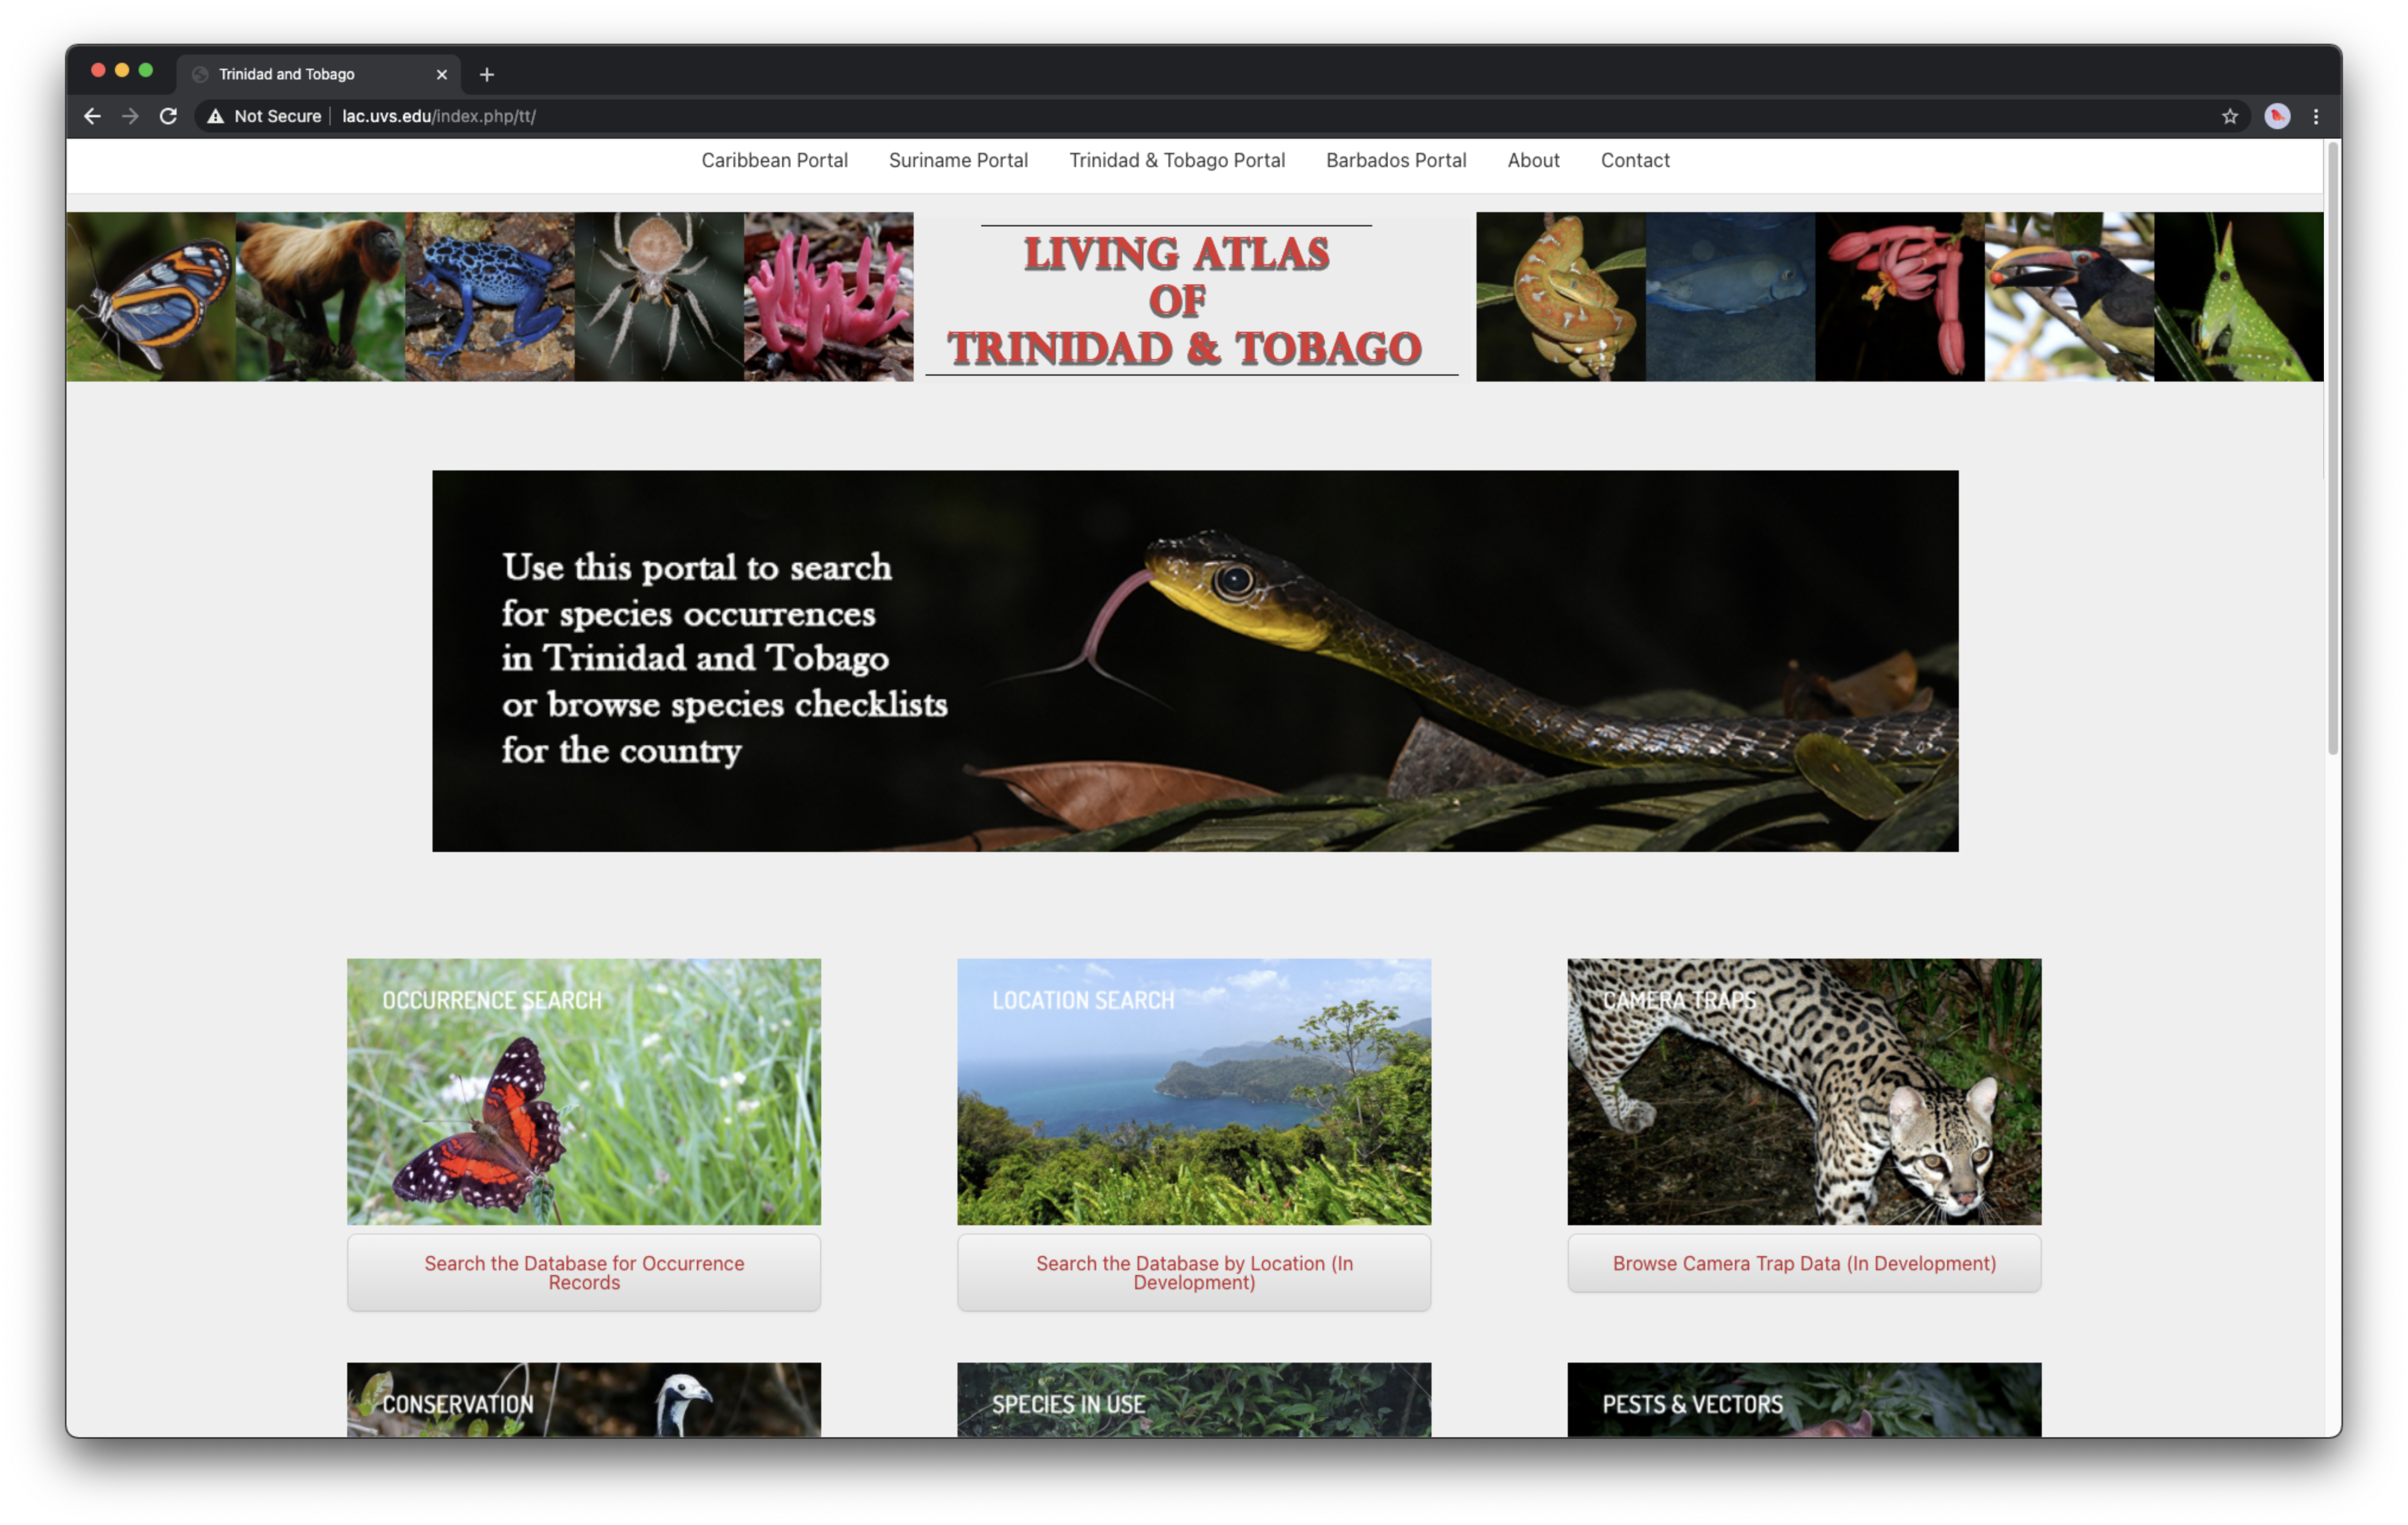Open the browser three-dot options menu
Image resolution: width=2408 pixels, height=1525 pixels.
2317,116
